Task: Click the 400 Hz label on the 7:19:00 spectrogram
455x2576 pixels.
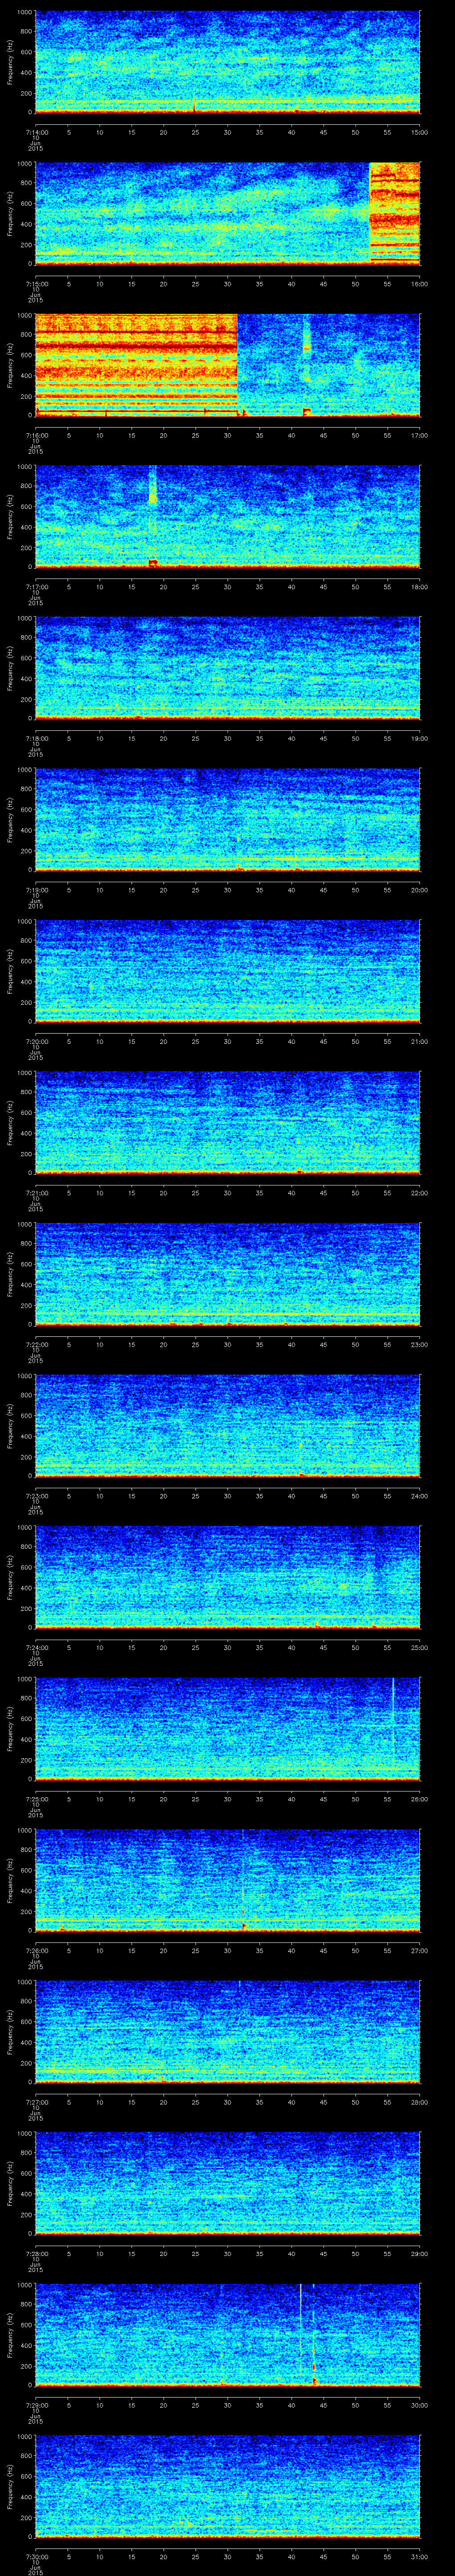Action: pos(26,830)
